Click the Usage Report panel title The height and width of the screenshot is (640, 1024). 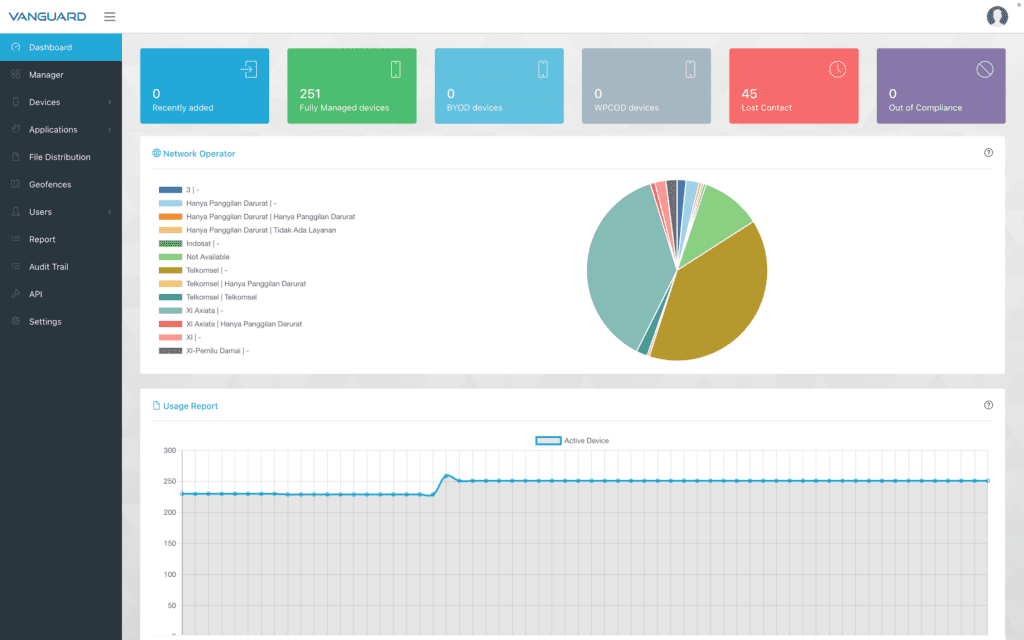[x=191, y=406]
